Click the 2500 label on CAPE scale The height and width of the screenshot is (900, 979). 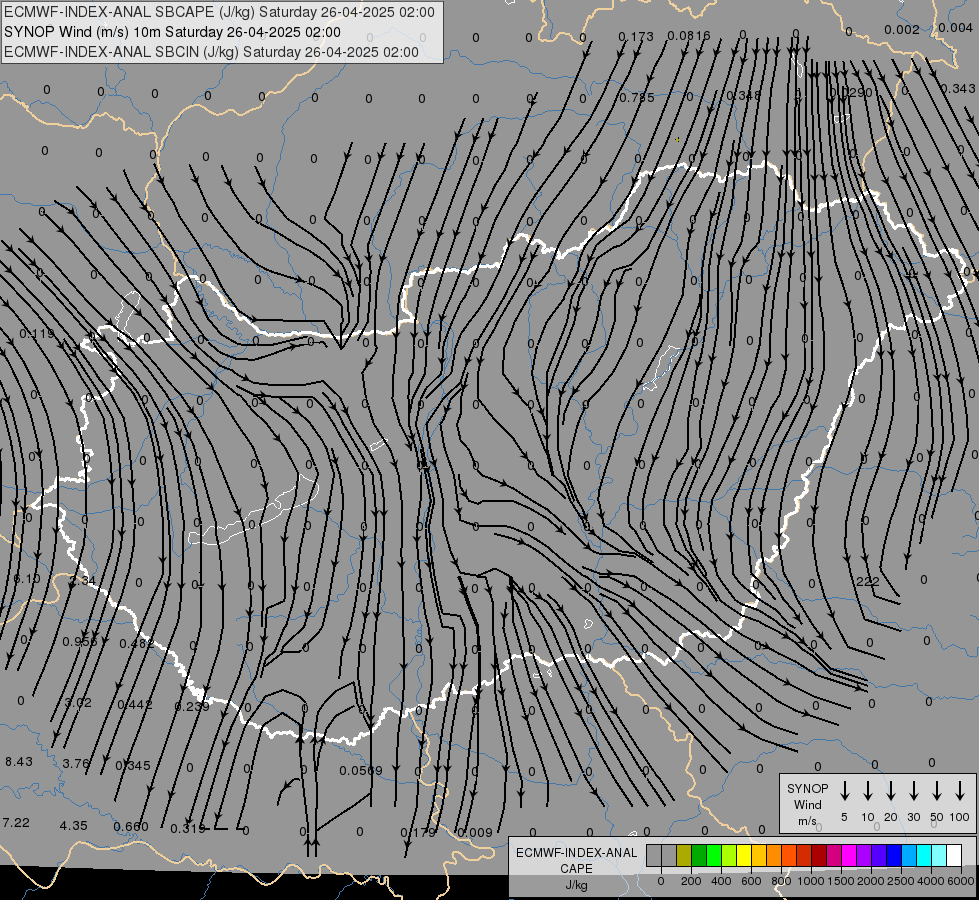click(900, 881)
